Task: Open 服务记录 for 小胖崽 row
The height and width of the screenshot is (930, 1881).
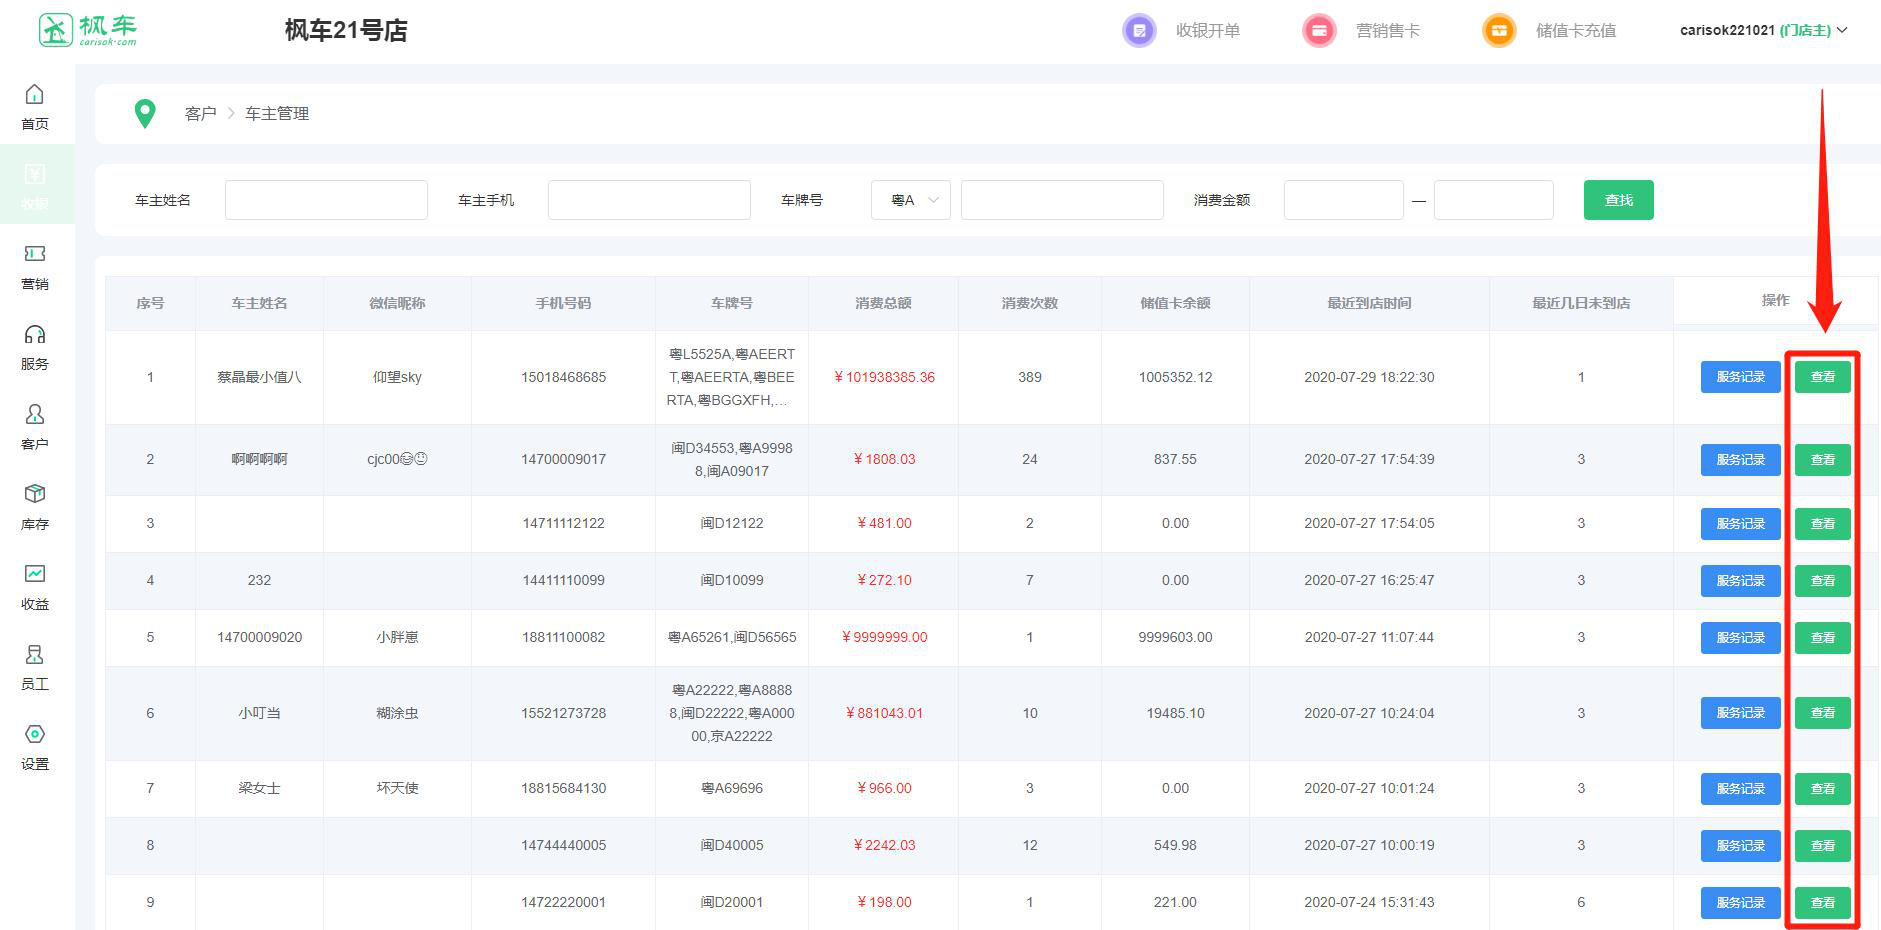Action: click(x=1741, y=638)
